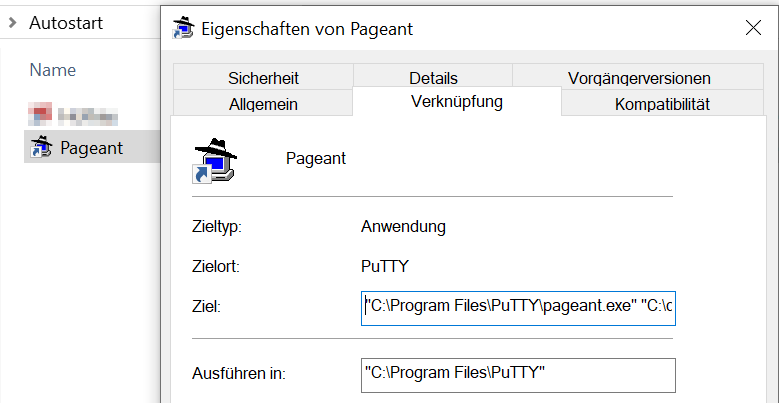
Task: Expand the chevron before Autostart
Action: [11, 22]
